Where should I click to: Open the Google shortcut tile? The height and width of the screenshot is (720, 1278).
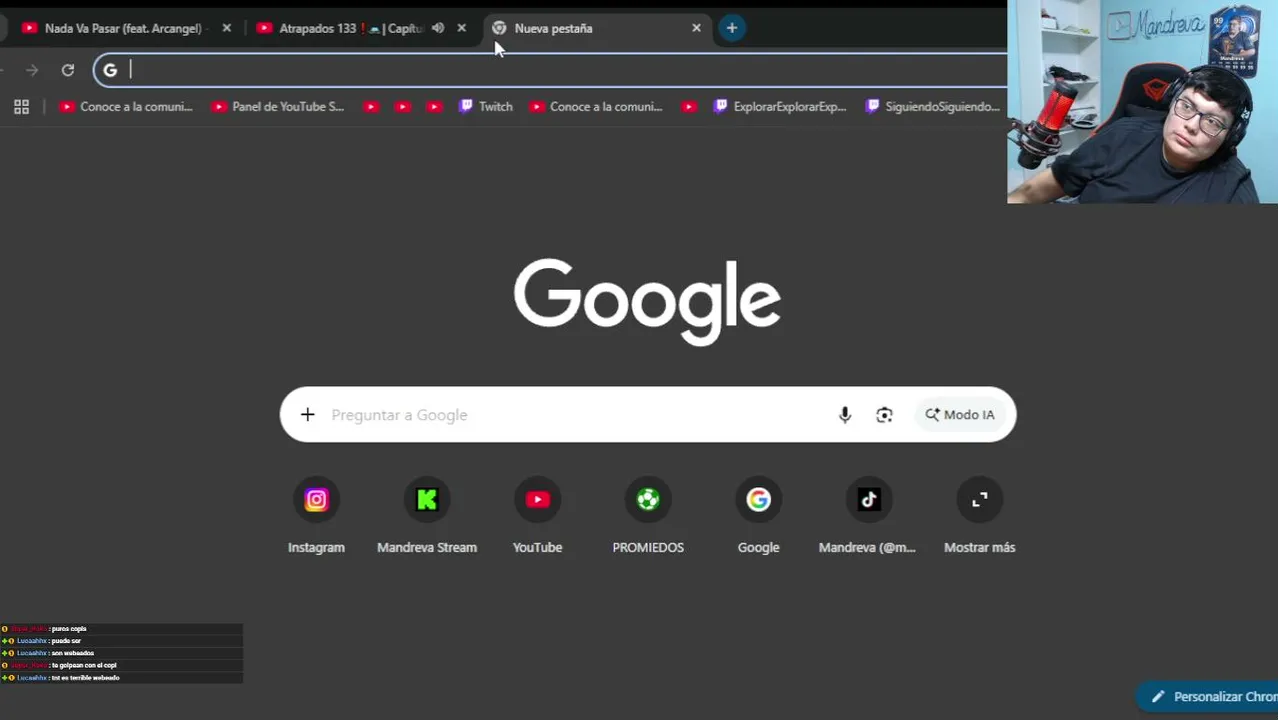pos(758,517)
